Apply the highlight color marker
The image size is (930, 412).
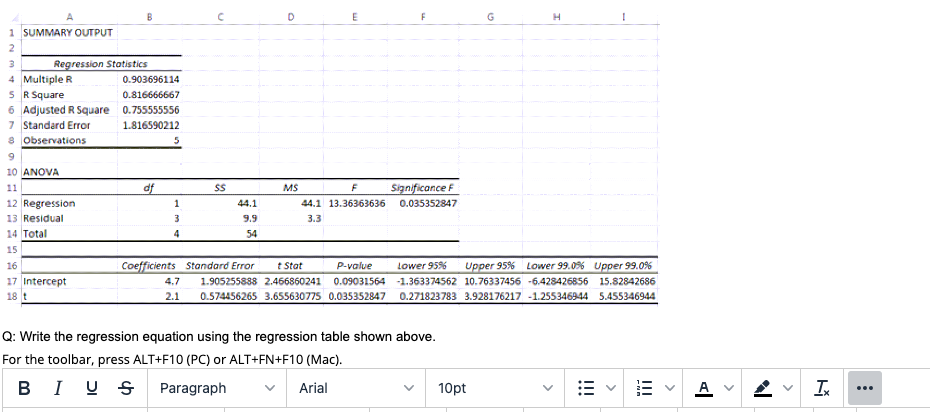point(762,388)
